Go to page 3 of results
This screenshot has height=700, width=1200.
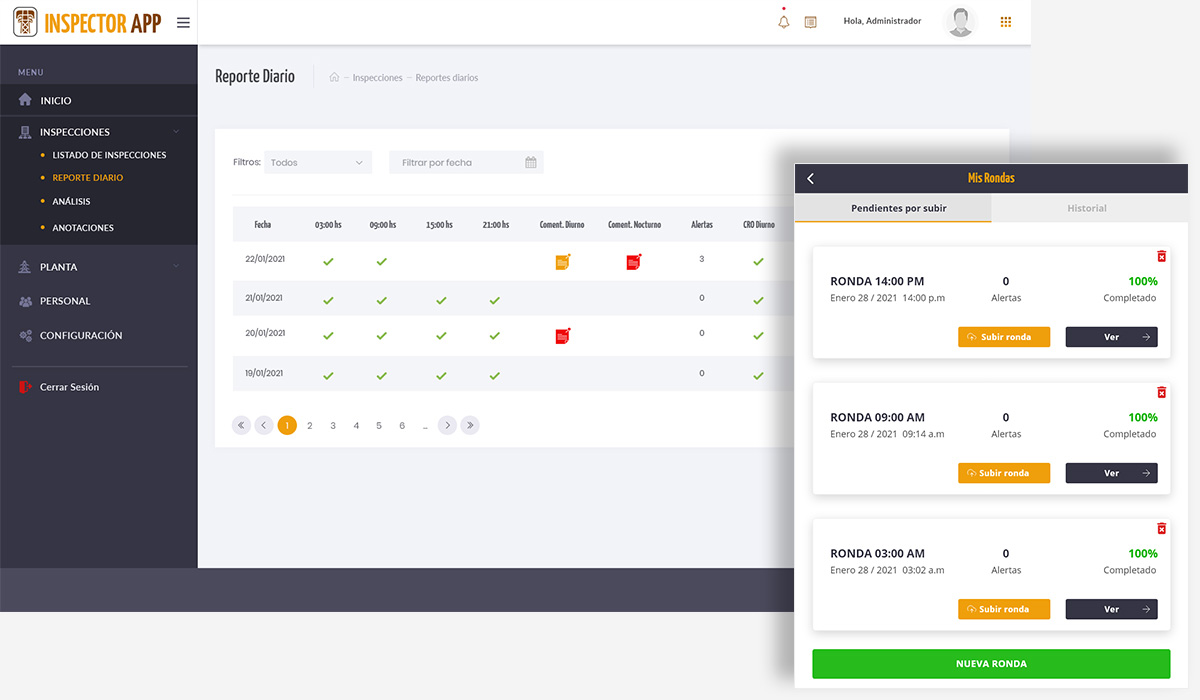(333, 426)
